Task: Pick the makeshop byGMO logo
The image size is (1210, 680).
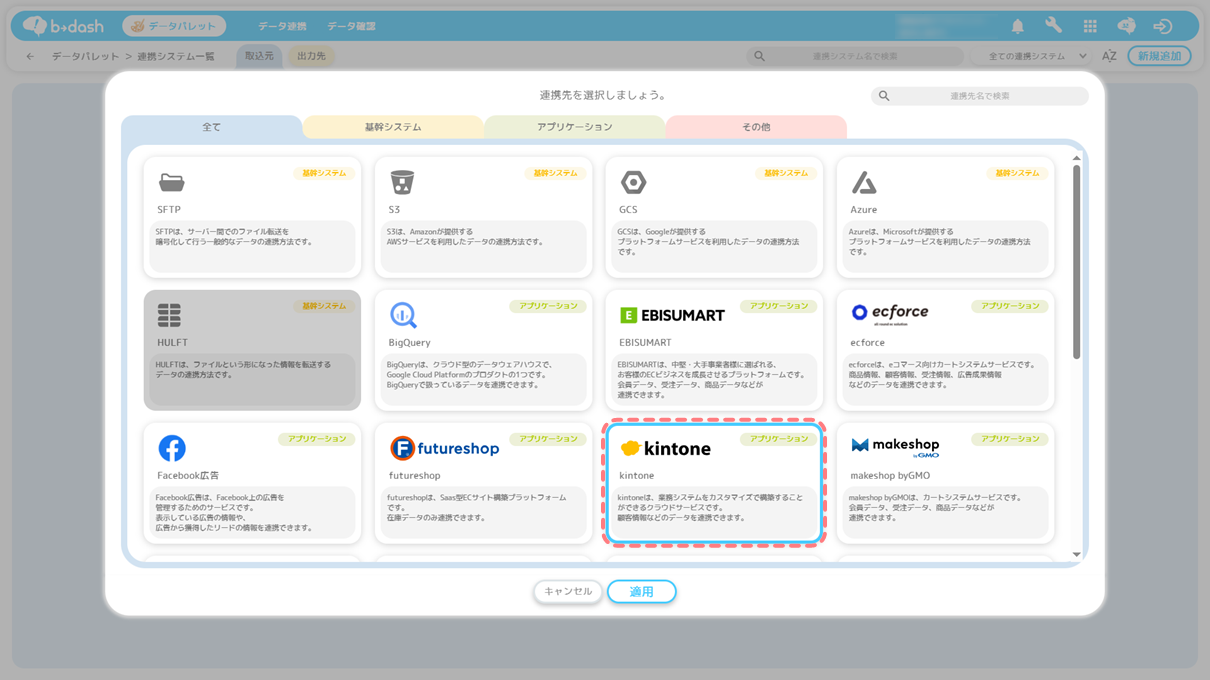Action: tap(895, 446)
